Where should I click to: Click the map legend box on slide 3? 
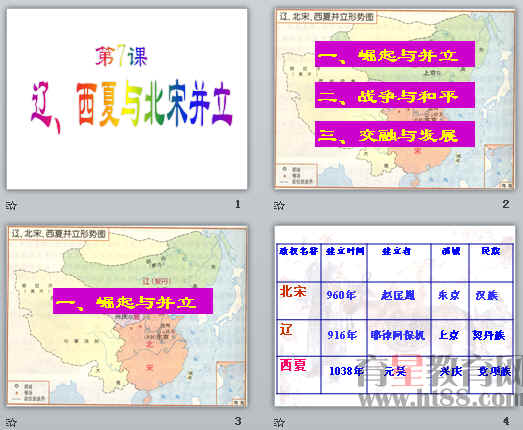click(x=28, y=392)
